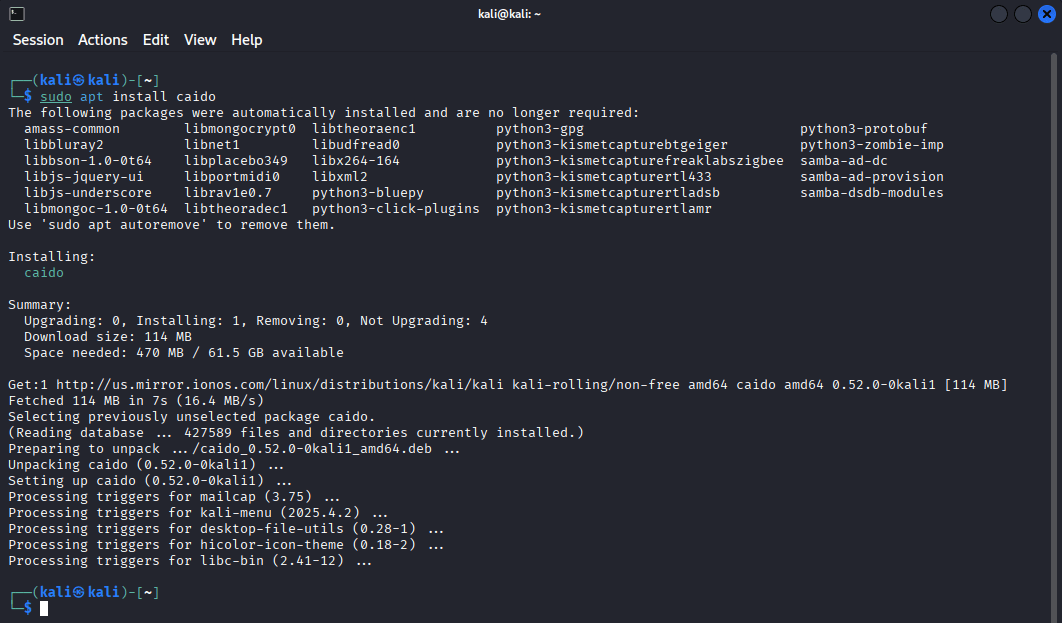
Task: Open the Actions menu
Action: click(102, 40)
